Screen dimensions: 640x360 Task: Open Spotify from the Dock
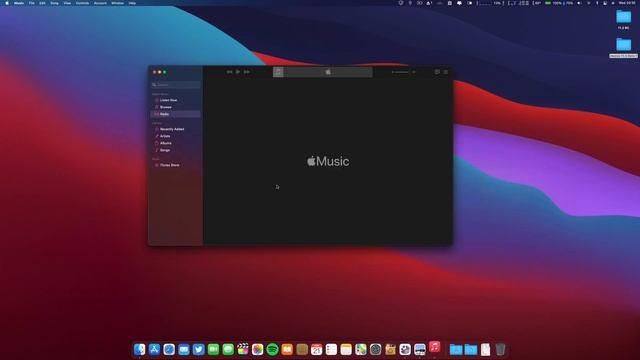tap(272, 349)
